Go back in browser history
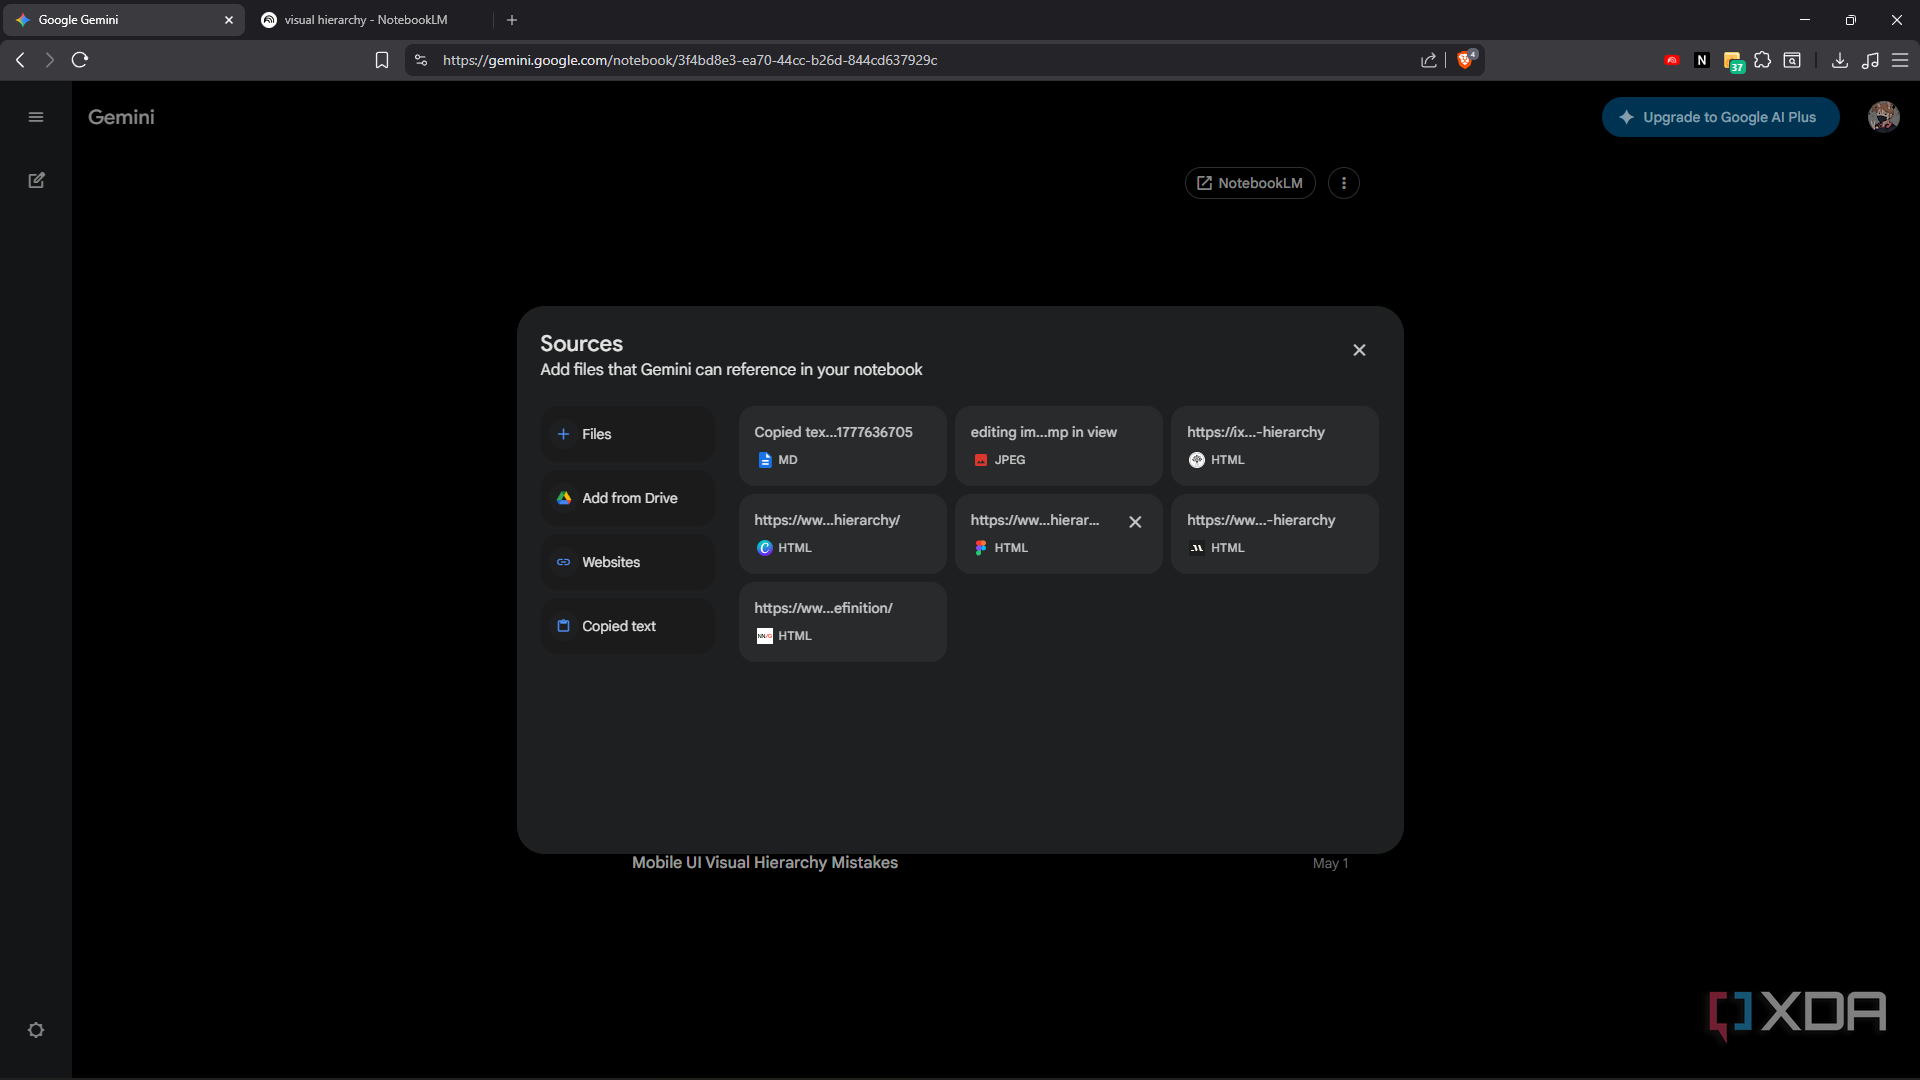Viewport: 1920px width, 1080px height. 20,60
